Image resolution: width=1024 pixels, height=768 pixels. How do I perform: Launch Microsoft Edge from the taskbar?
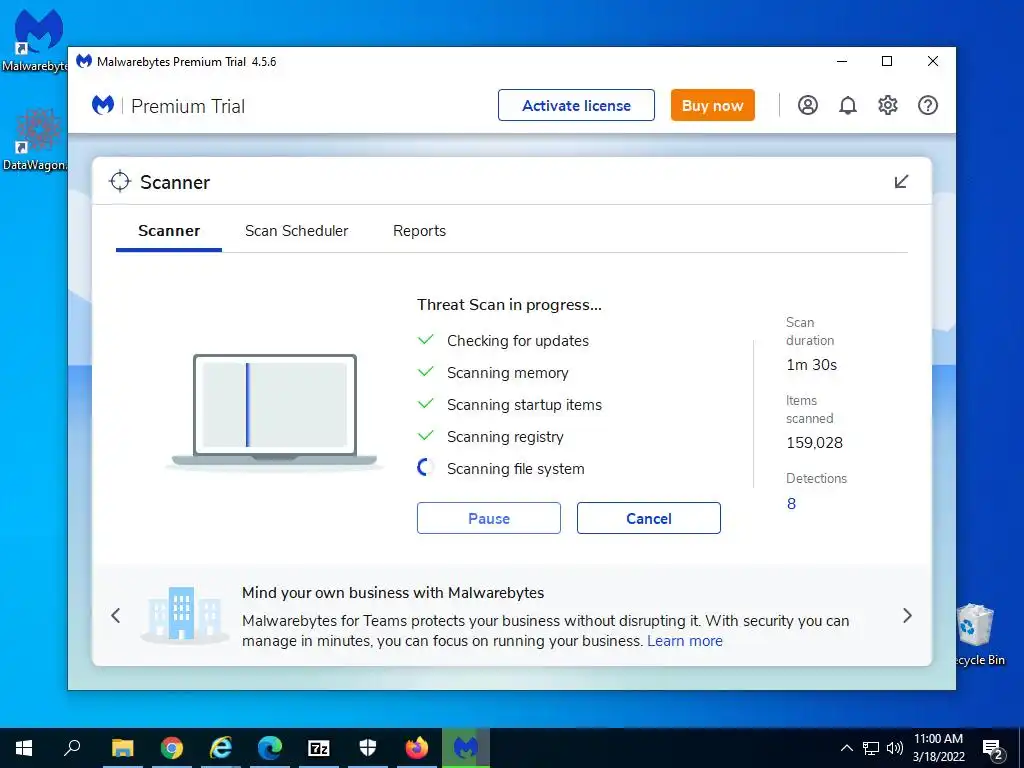coord(270,748)
